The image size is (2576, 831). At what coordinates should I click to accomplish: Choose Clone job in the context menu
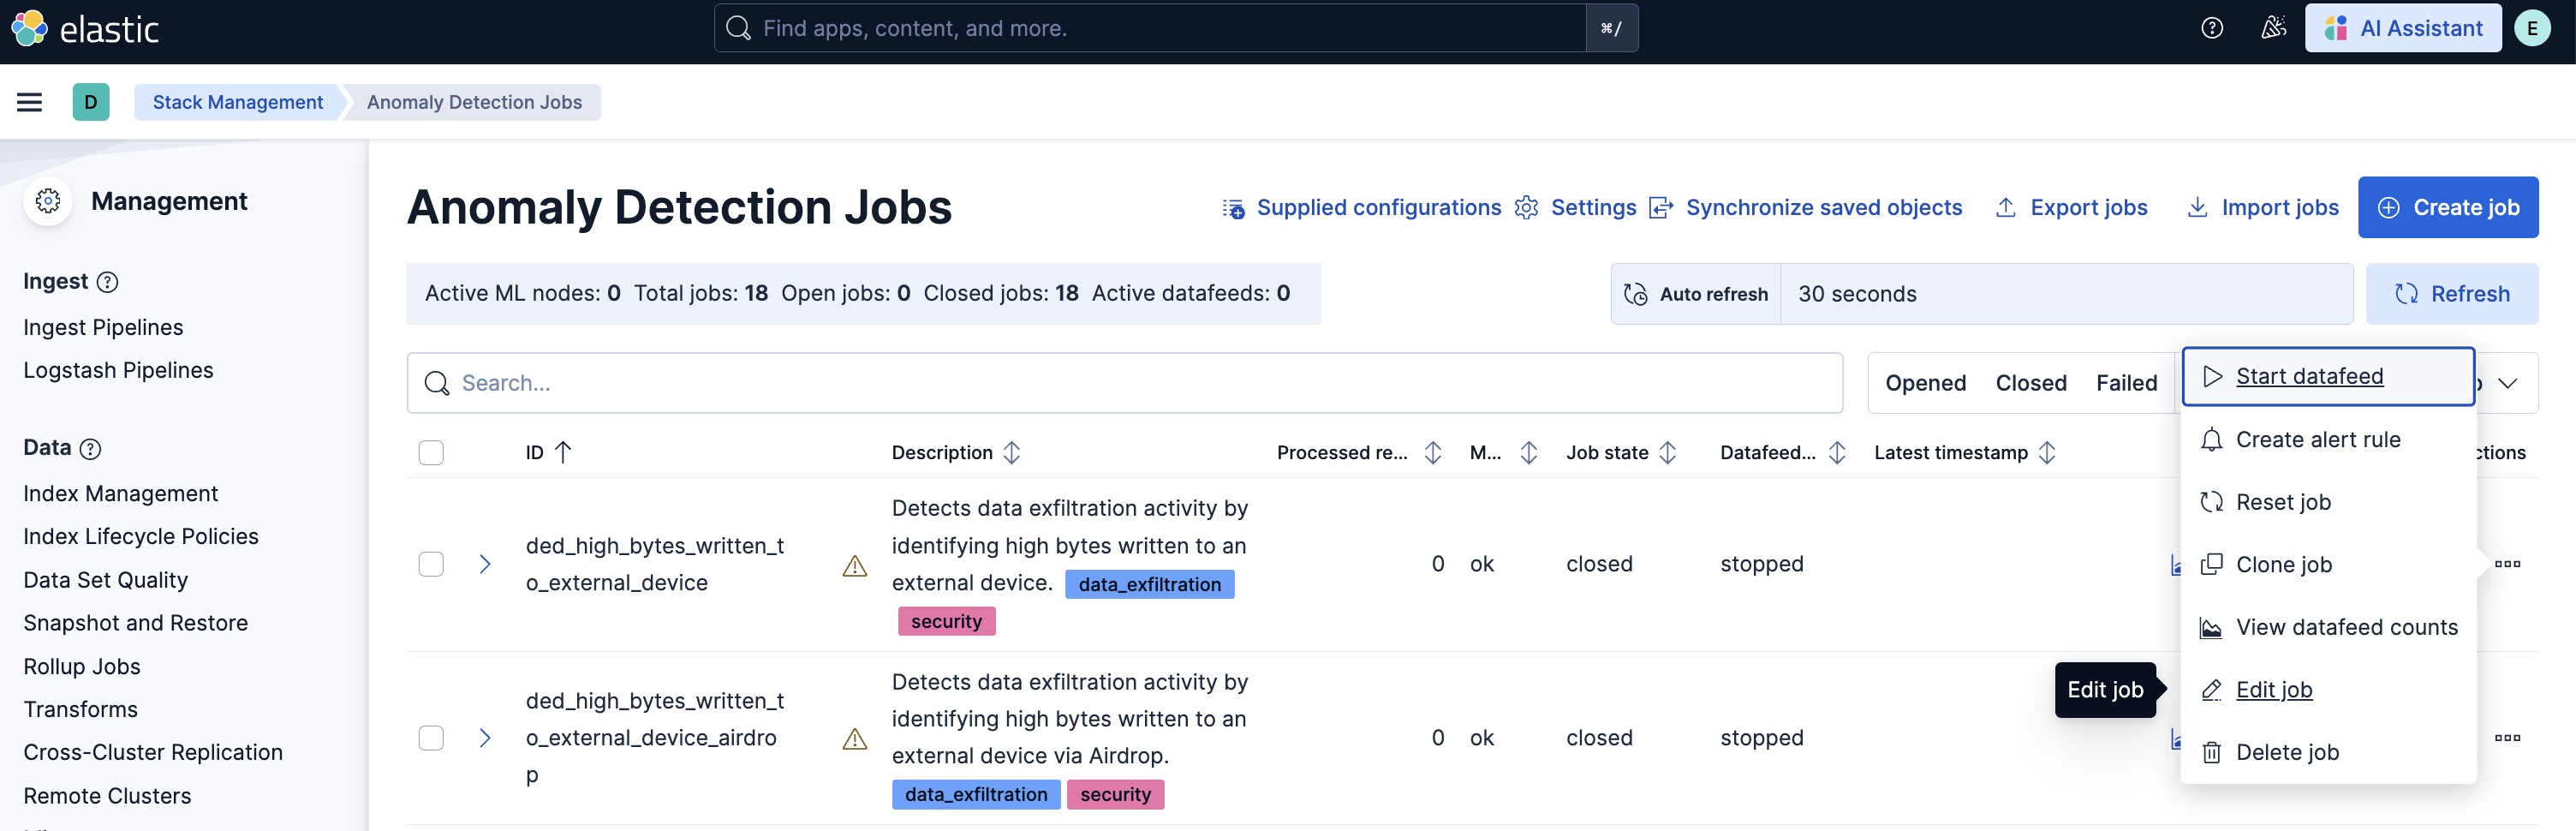coord(2283,564)
